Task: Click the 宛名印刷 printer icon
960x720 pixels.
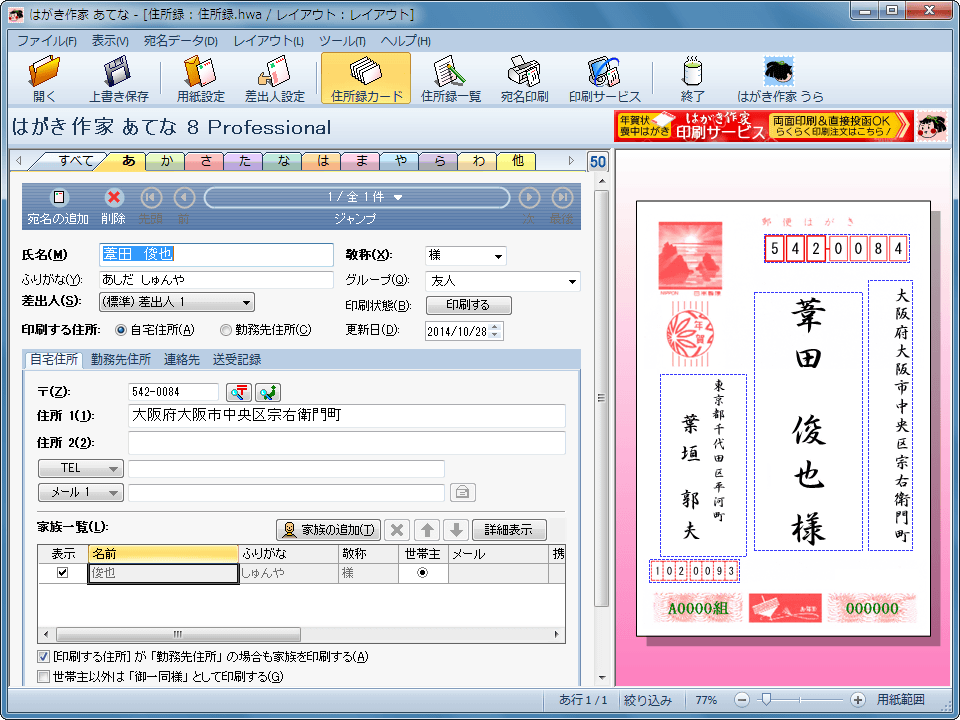Action: coord(524,73)
